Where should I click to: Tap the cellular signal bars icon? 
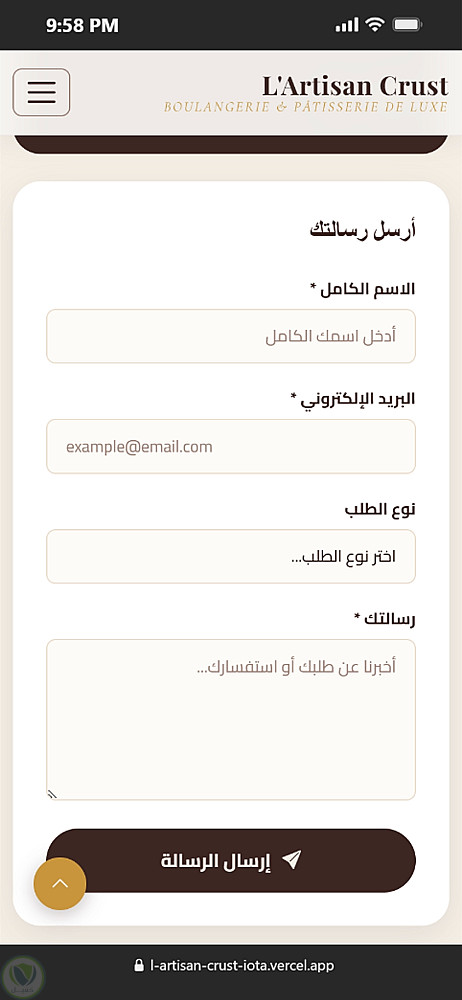click(x=347, y=25)
